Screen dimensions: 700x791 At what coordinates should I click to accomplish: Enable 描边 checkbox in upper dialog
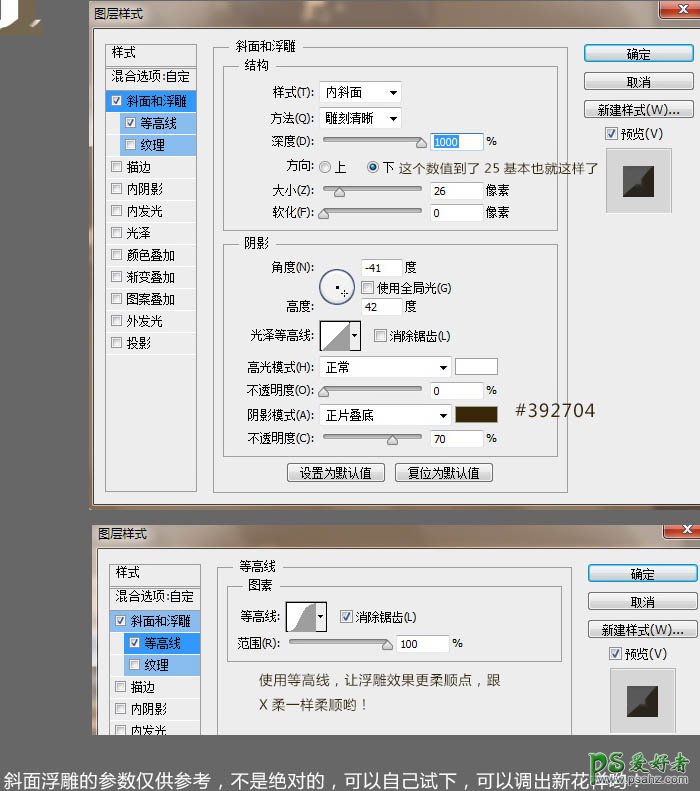(116, 166)
